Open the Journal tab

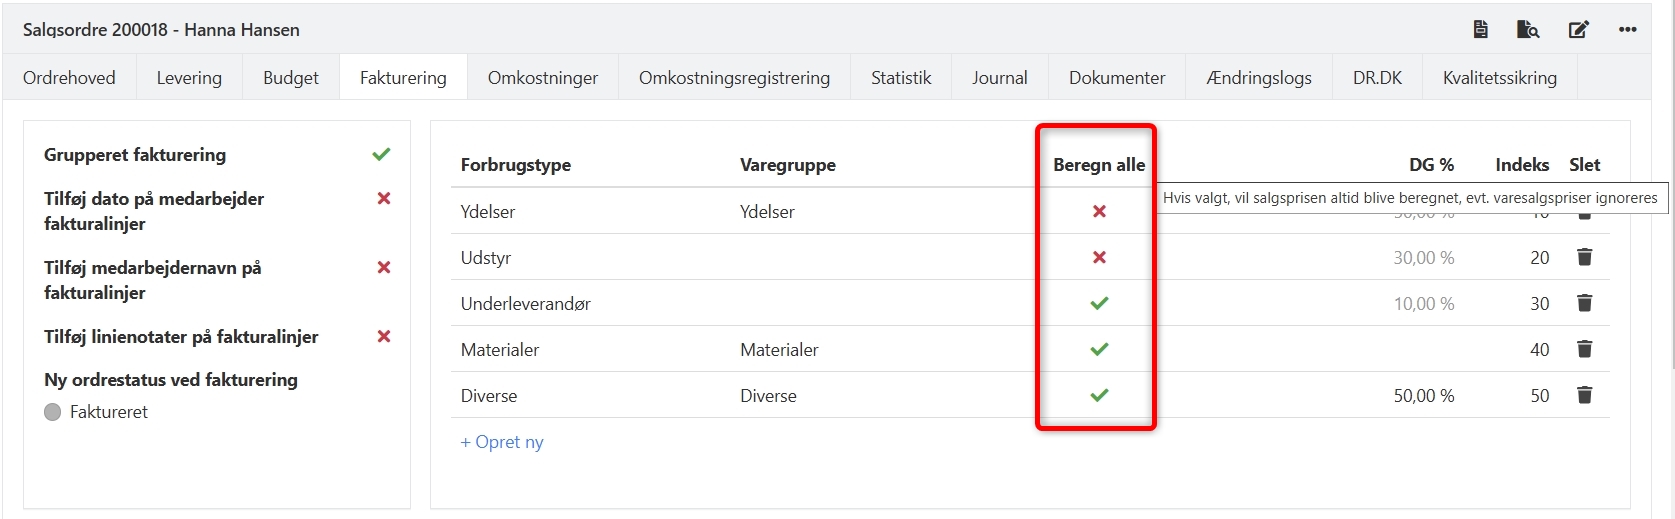click(x=1000, y=77)
